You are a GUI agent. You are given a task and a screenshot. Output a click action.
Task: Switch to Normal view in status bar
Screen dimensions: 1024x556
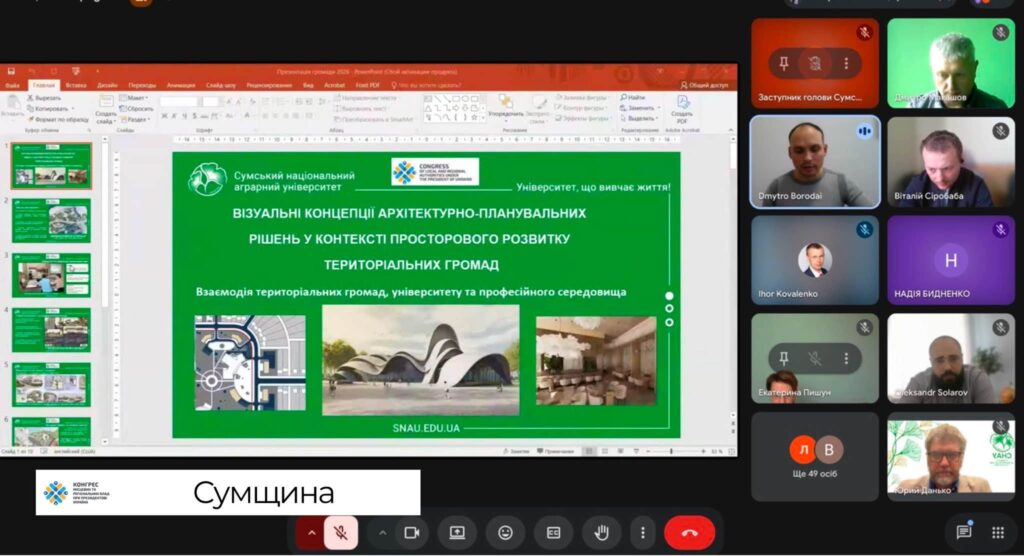tap(589, 451)
